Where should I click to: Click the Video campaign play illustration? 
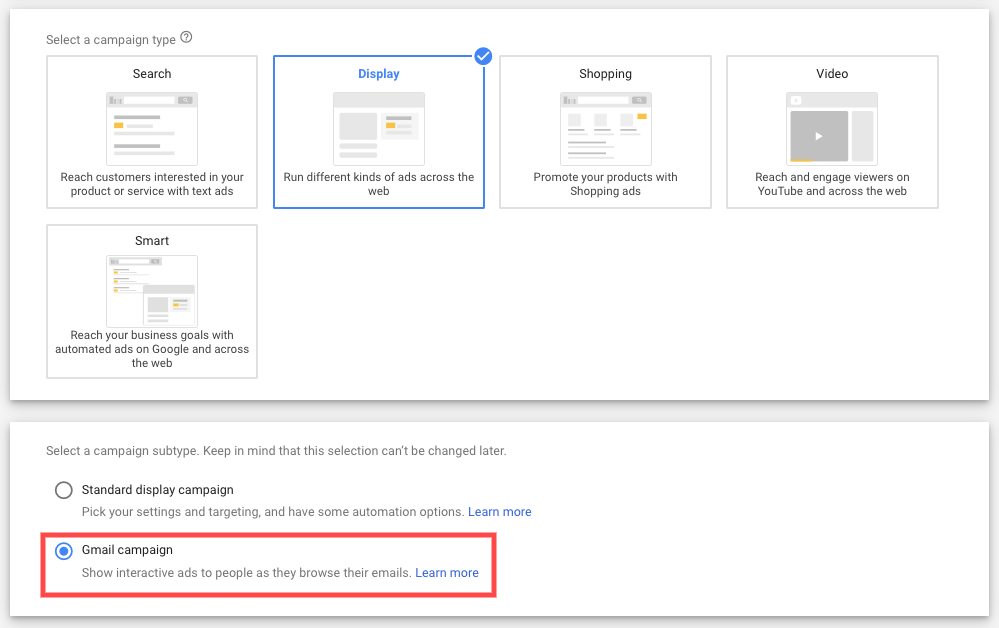(x=832, y=129)
